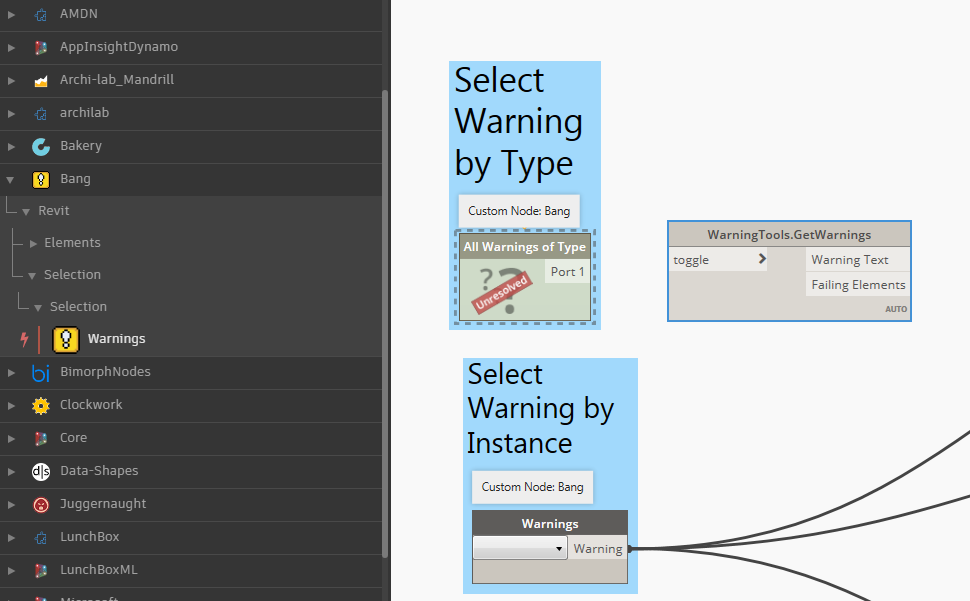Click the unresolved All Warnings of Type node
970x601 pixels.
pyautogui.click(x=525, y=277)
